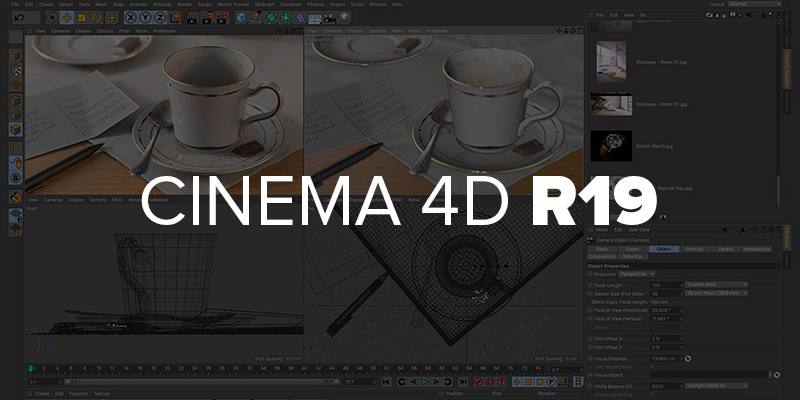The width and height of the screenshot is (800, 400).
Task: Switch to the Stereoscopic tab
Action: point(757,249)
